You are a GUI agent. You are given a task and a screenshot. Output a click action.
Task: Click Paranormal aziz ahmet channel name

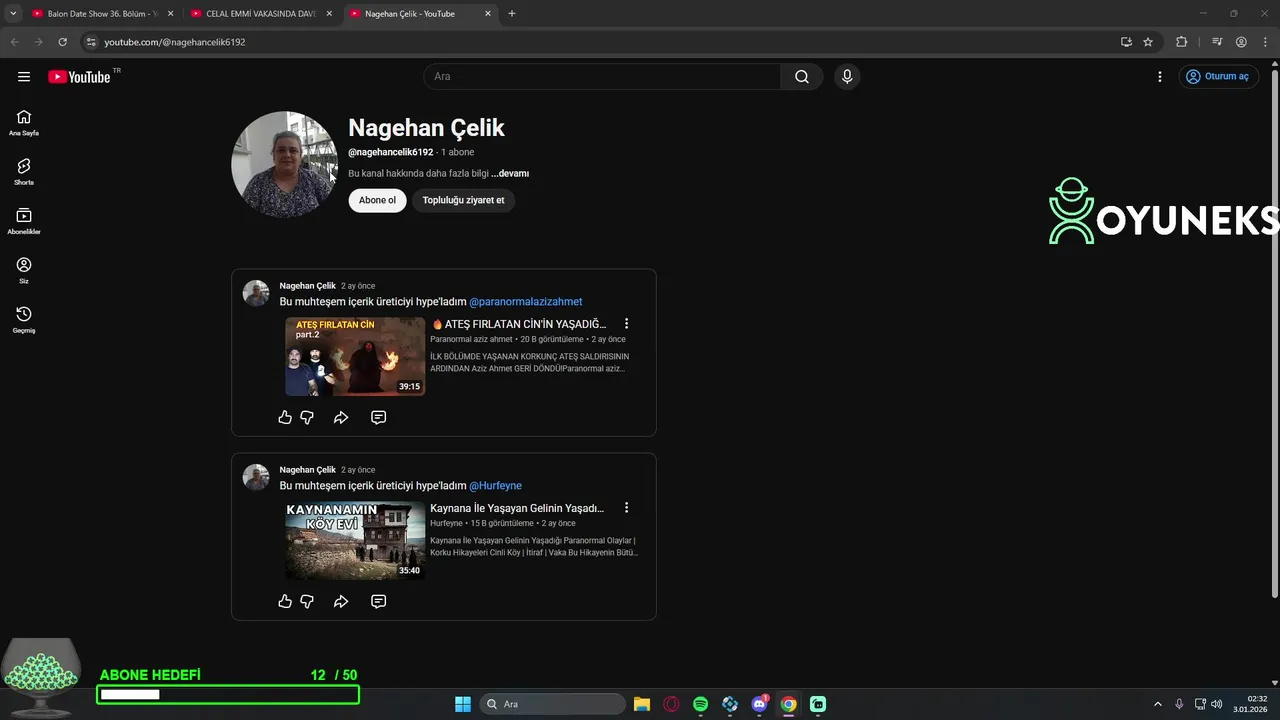tap(471, 339)
